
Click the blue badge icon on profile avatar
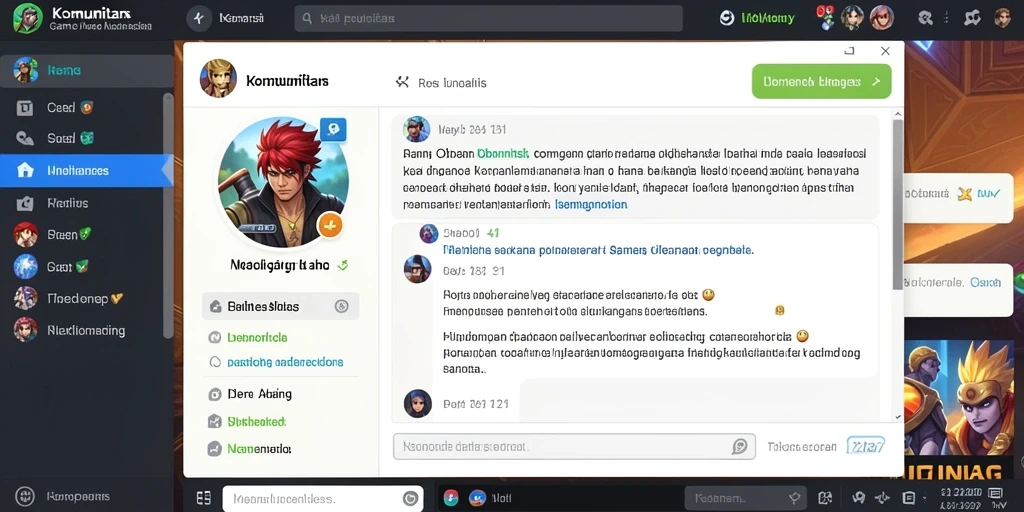coord(333,129)
